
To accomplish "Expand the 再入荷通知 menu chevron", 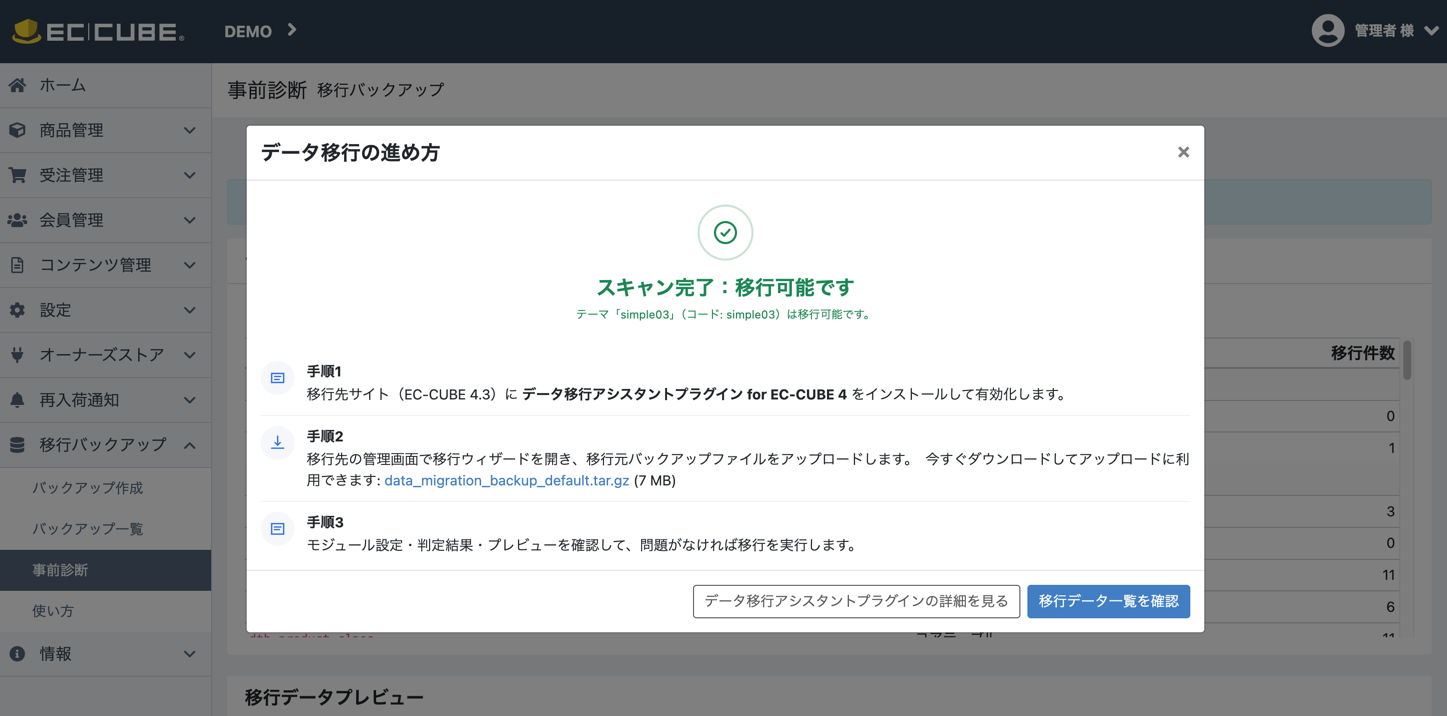I will 190,400.
